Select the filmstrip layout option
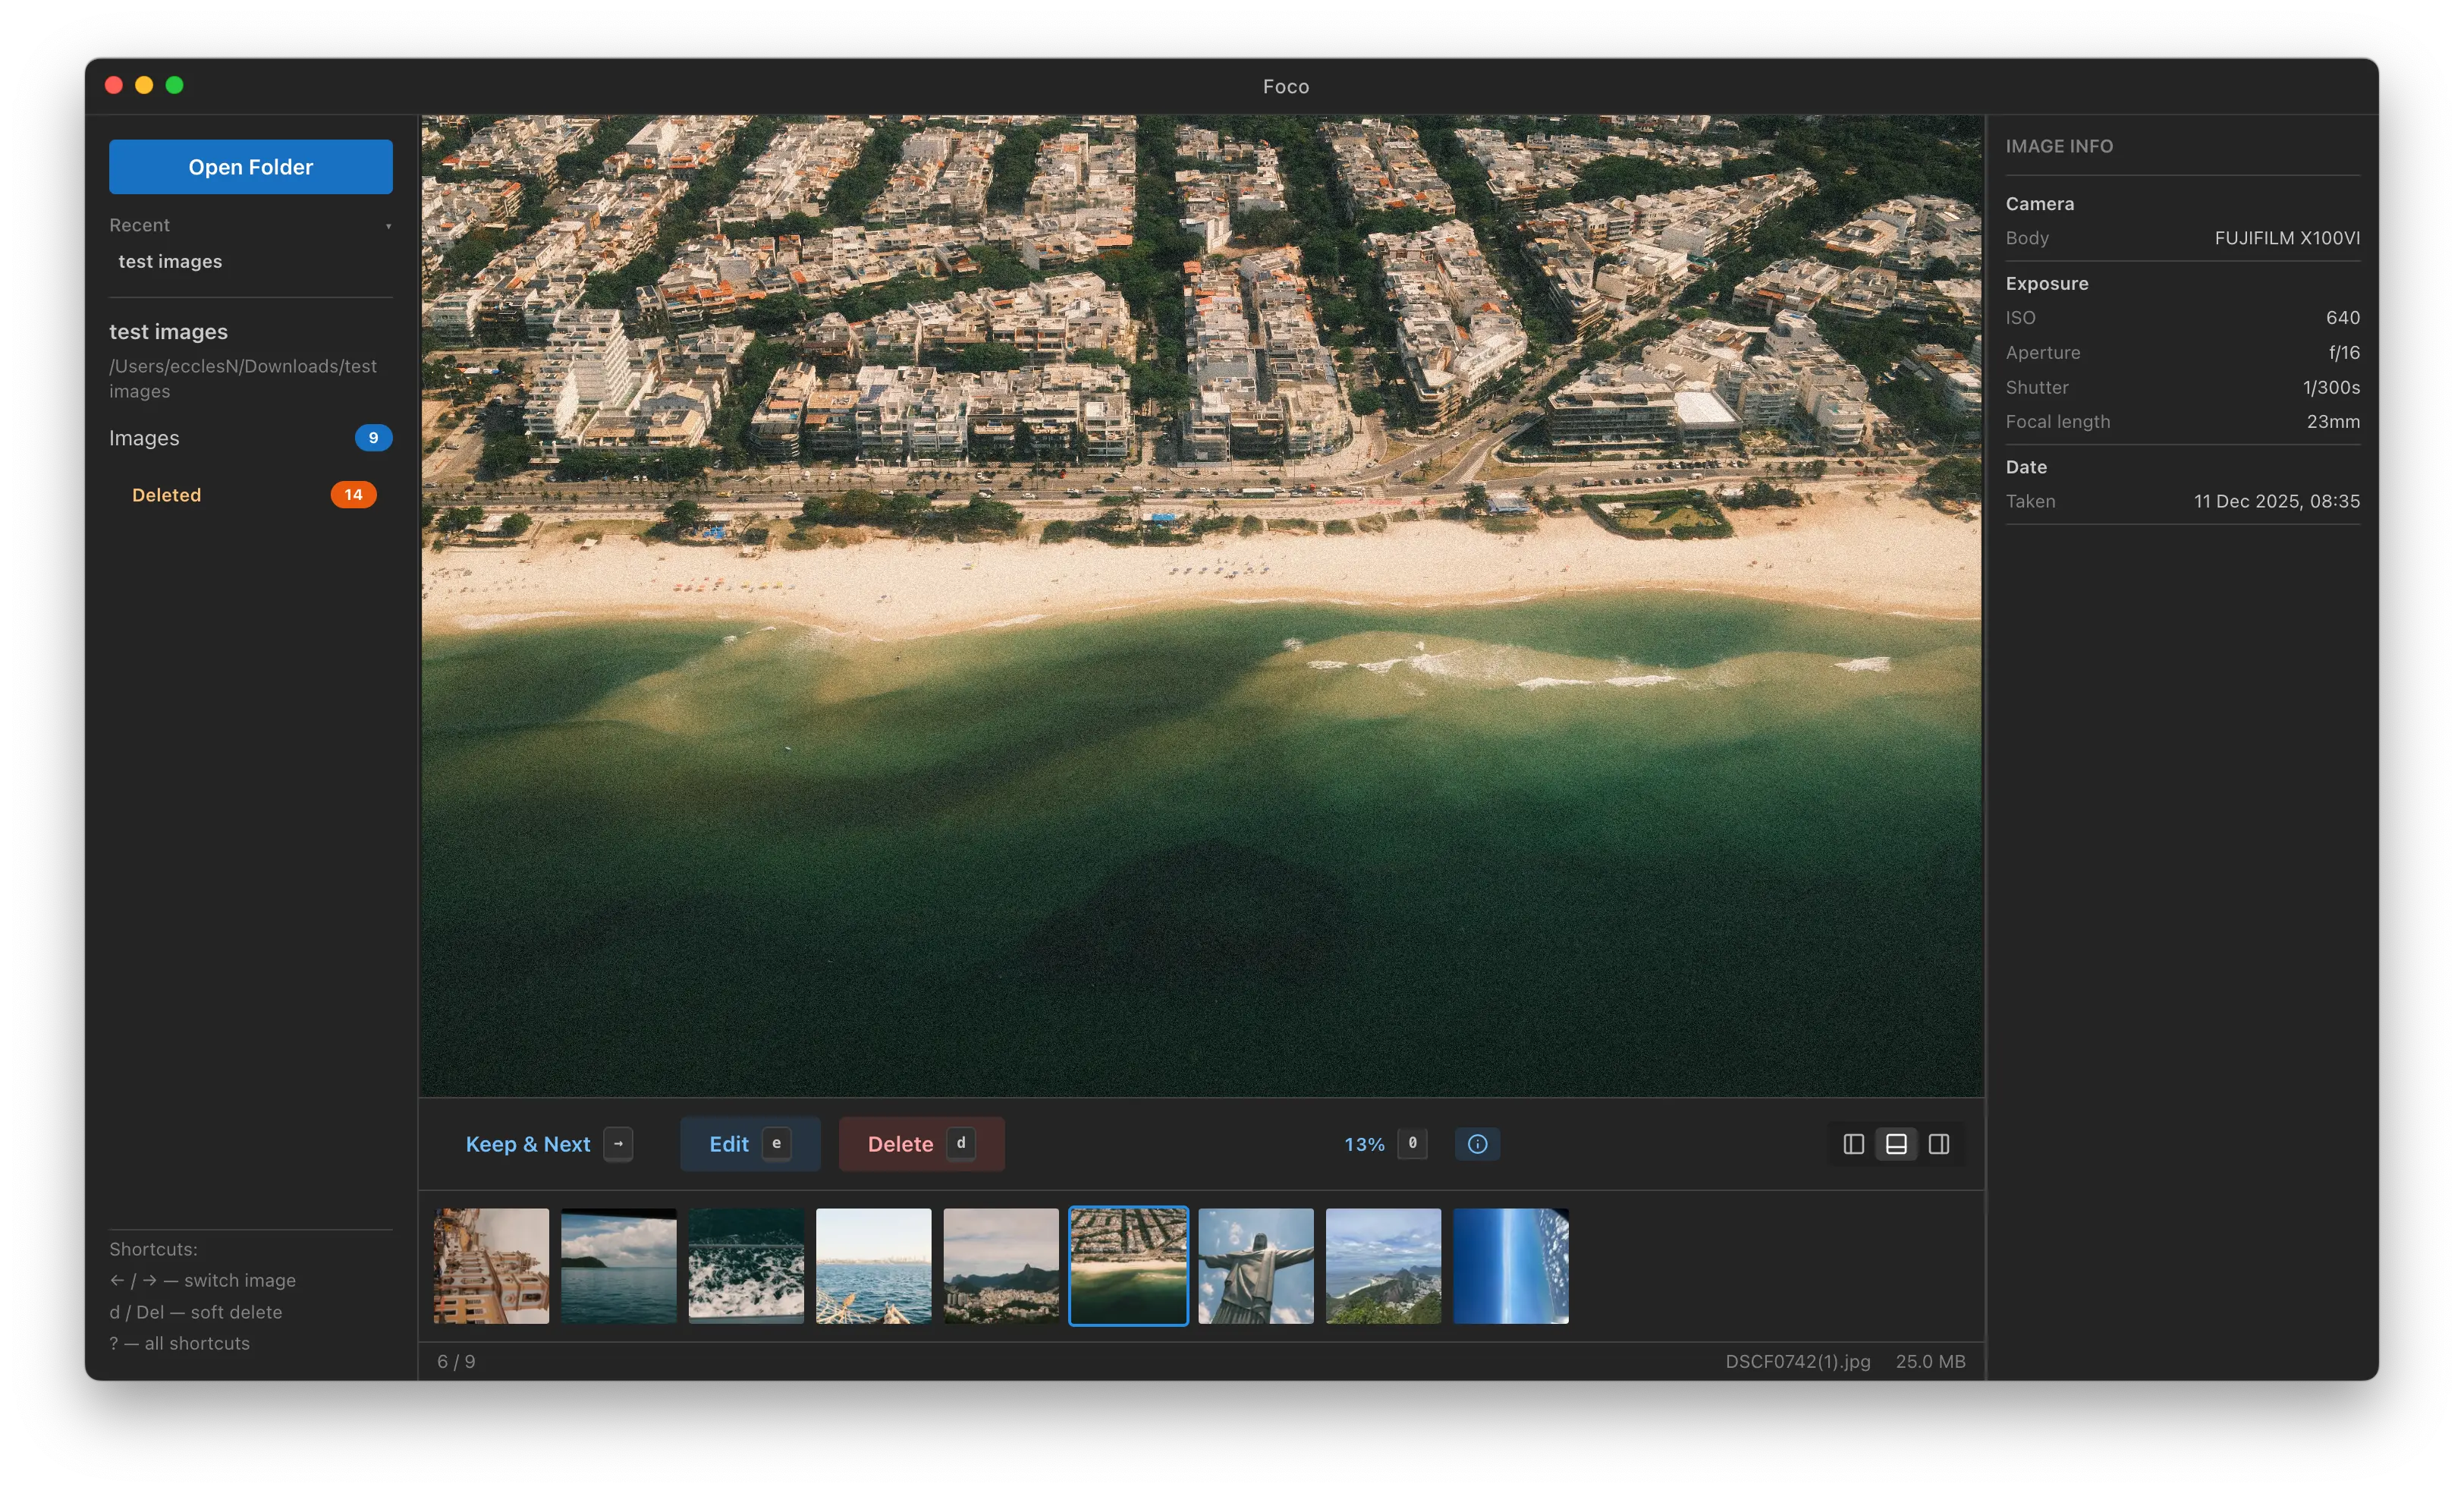 (1896, 1144)
